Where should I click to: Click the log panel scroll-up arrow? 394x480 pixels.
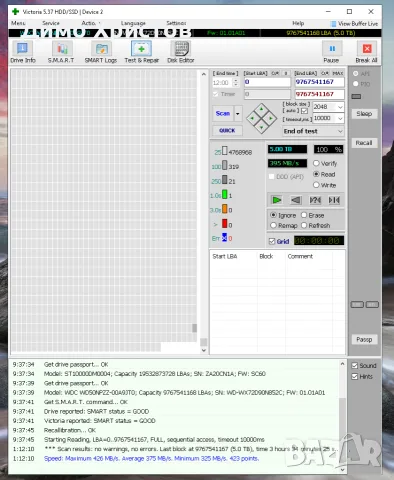click(342, 364)
